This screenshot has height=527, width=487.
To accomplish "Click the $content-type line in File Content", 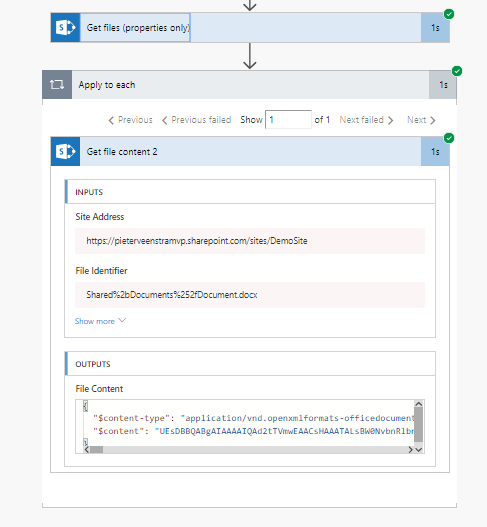I will 253,418.
